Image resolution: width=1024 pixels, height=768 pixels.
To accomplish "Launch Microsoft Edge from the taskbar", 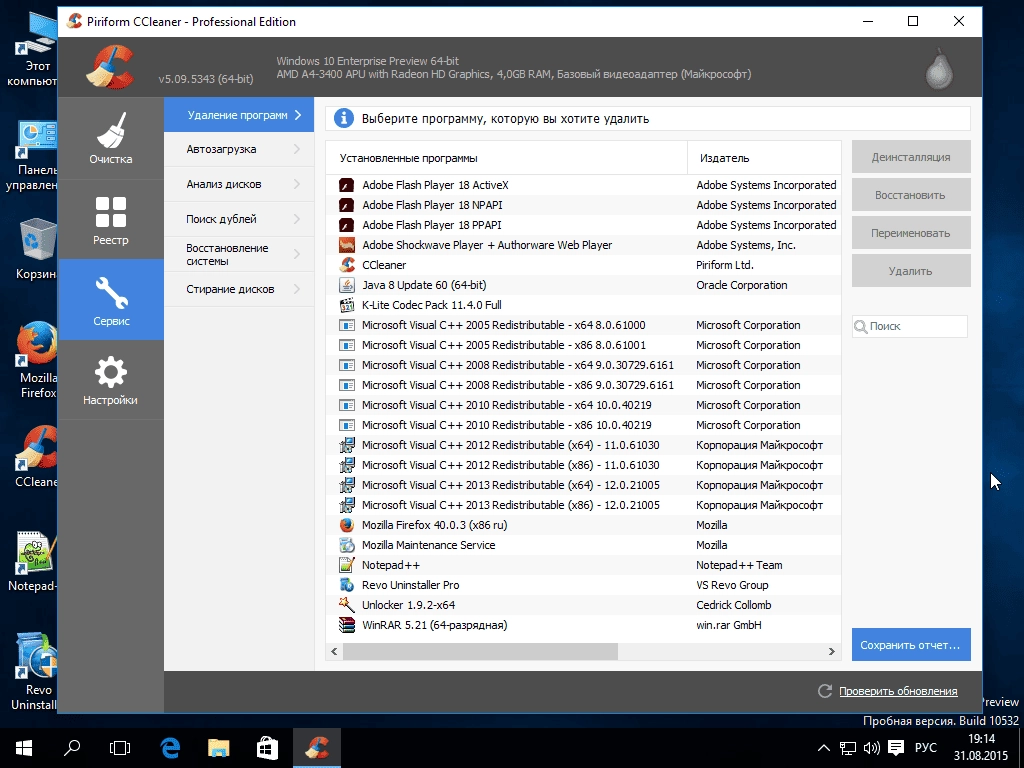I will tap(170, 748).
